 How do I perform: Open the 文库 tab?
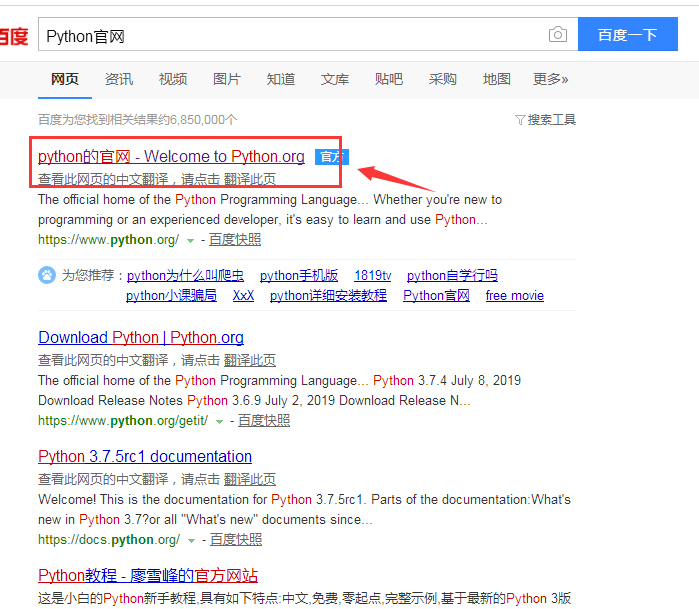click(x=335, y=79)
